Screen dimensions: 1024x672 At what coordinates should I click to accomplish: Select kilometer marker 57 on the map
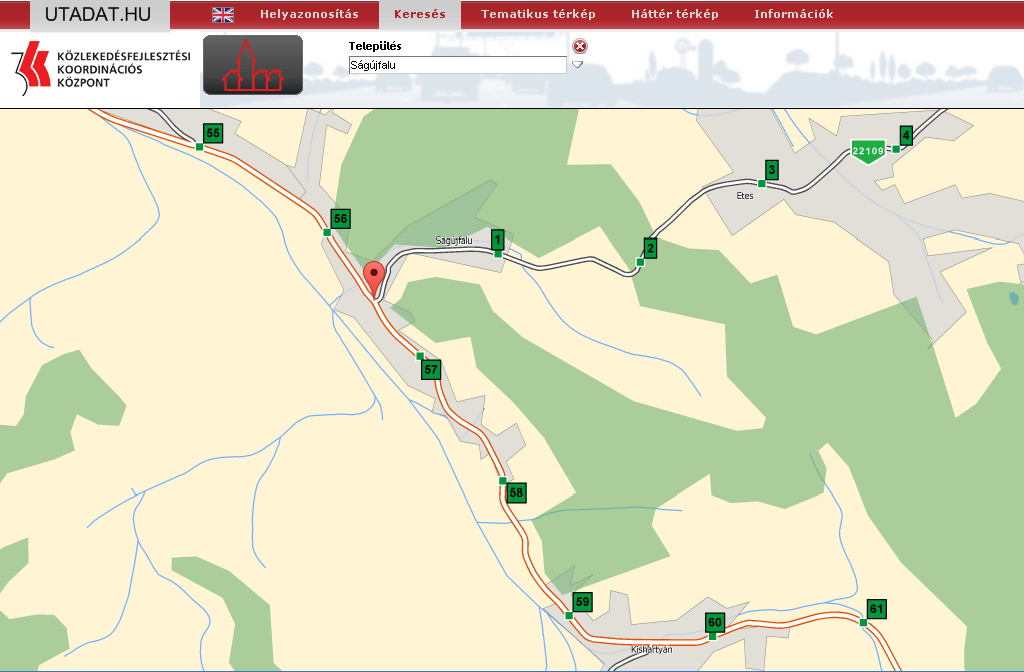tap(431, 370)
